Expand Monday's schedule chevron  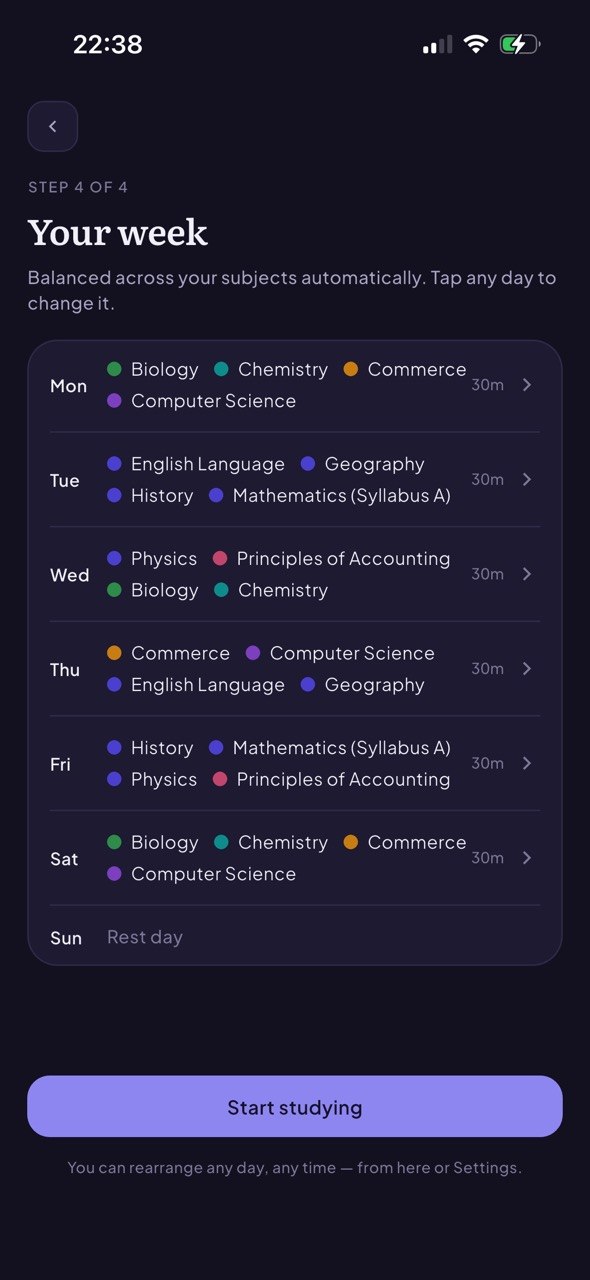click(x=527, y=385)
